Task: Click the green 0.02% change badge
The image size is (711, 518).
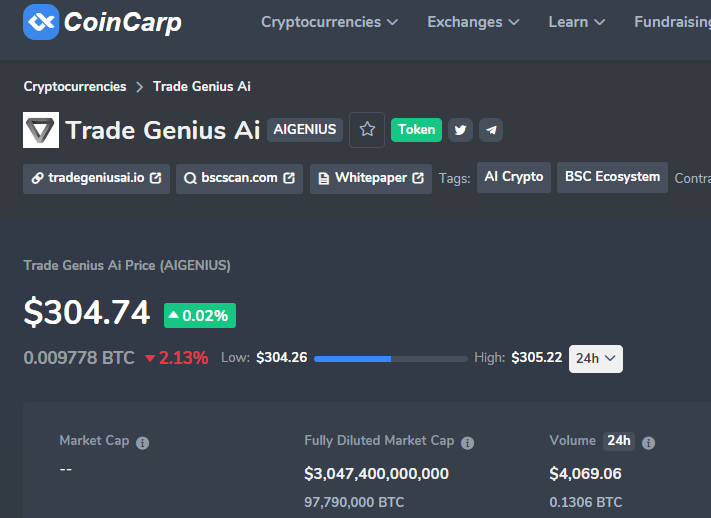Action: point(200,315)
